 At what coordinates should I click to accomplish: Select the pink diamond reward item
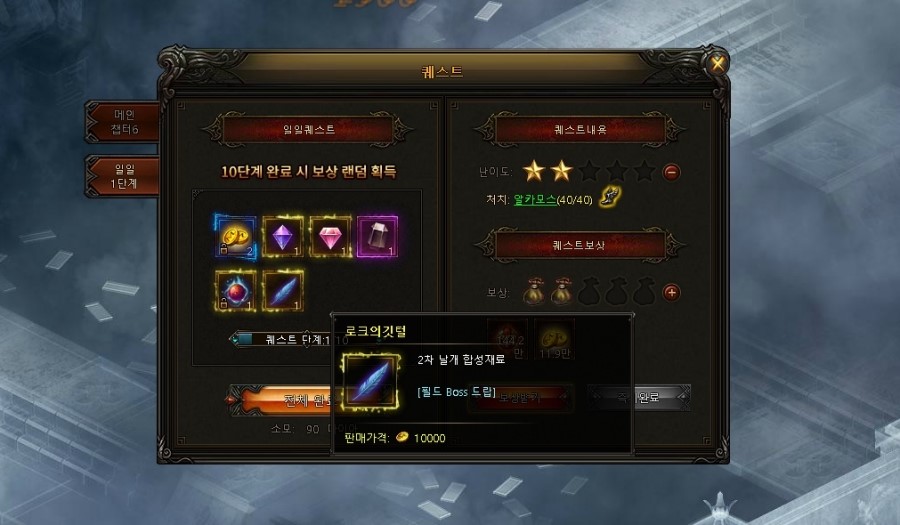330,236
